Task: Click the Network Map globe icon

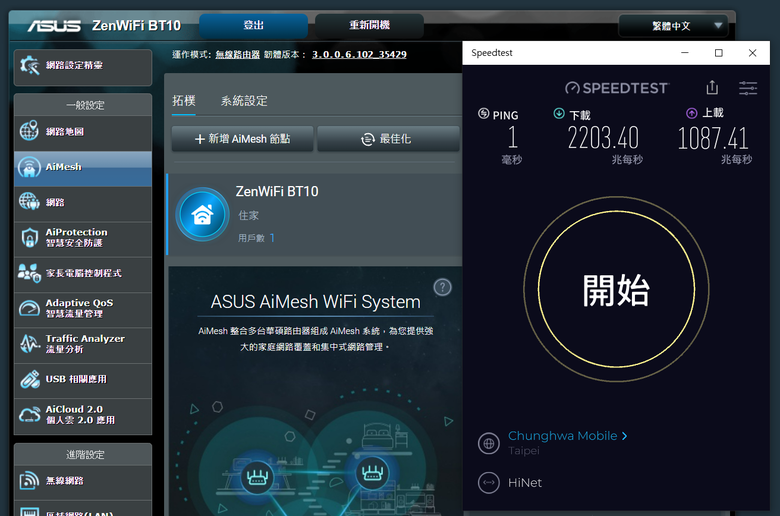Action: click(29, 131)
